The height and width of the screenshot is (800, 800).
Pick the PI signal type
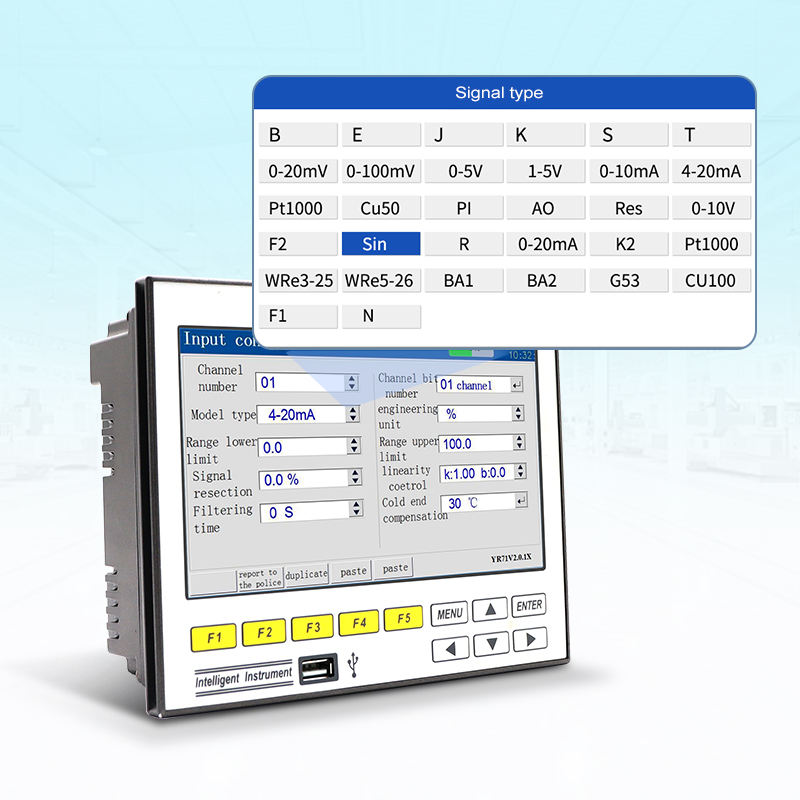tap(464, 208)
